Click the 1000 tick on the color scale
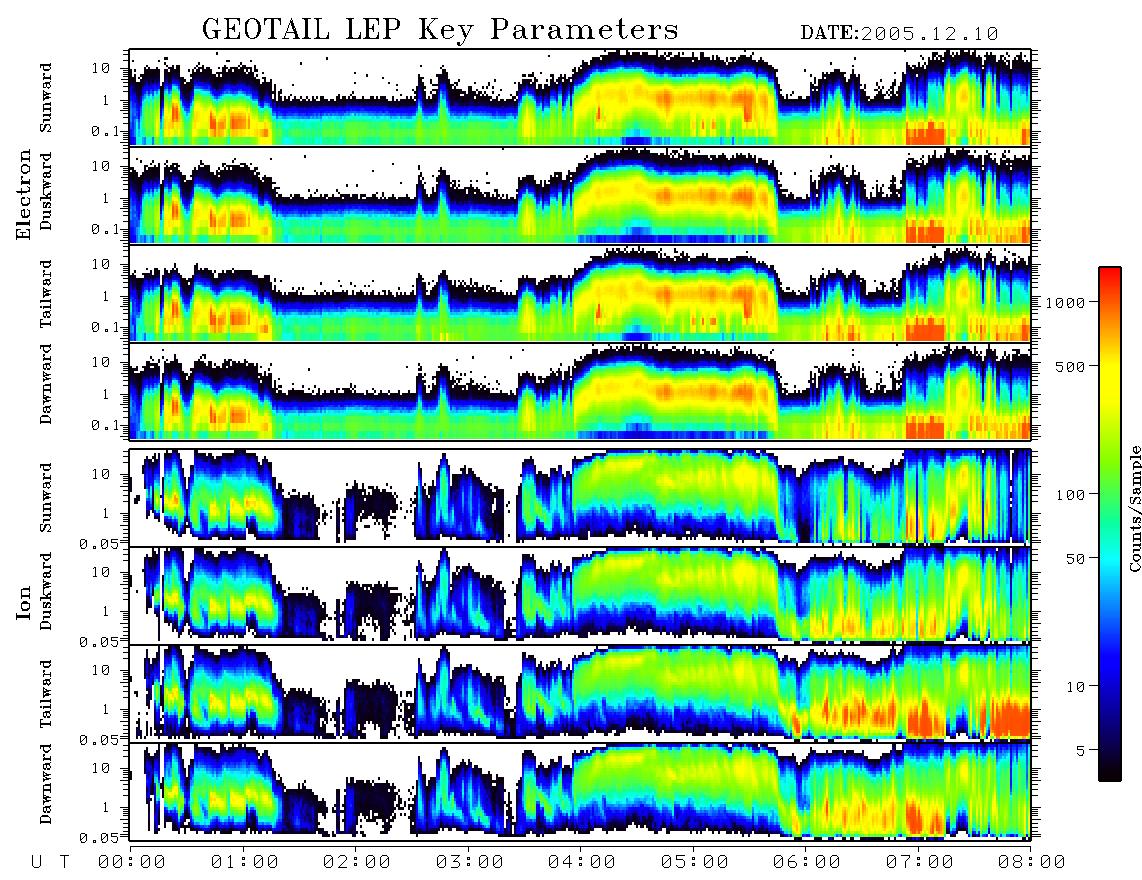This screenshot has width=1142, height=880. point(1066,302)
